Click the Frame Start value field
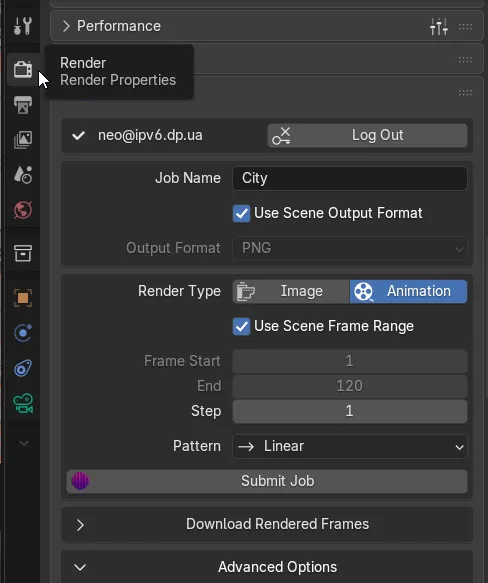Screen dimensions: 488x583 click(350, 361)
